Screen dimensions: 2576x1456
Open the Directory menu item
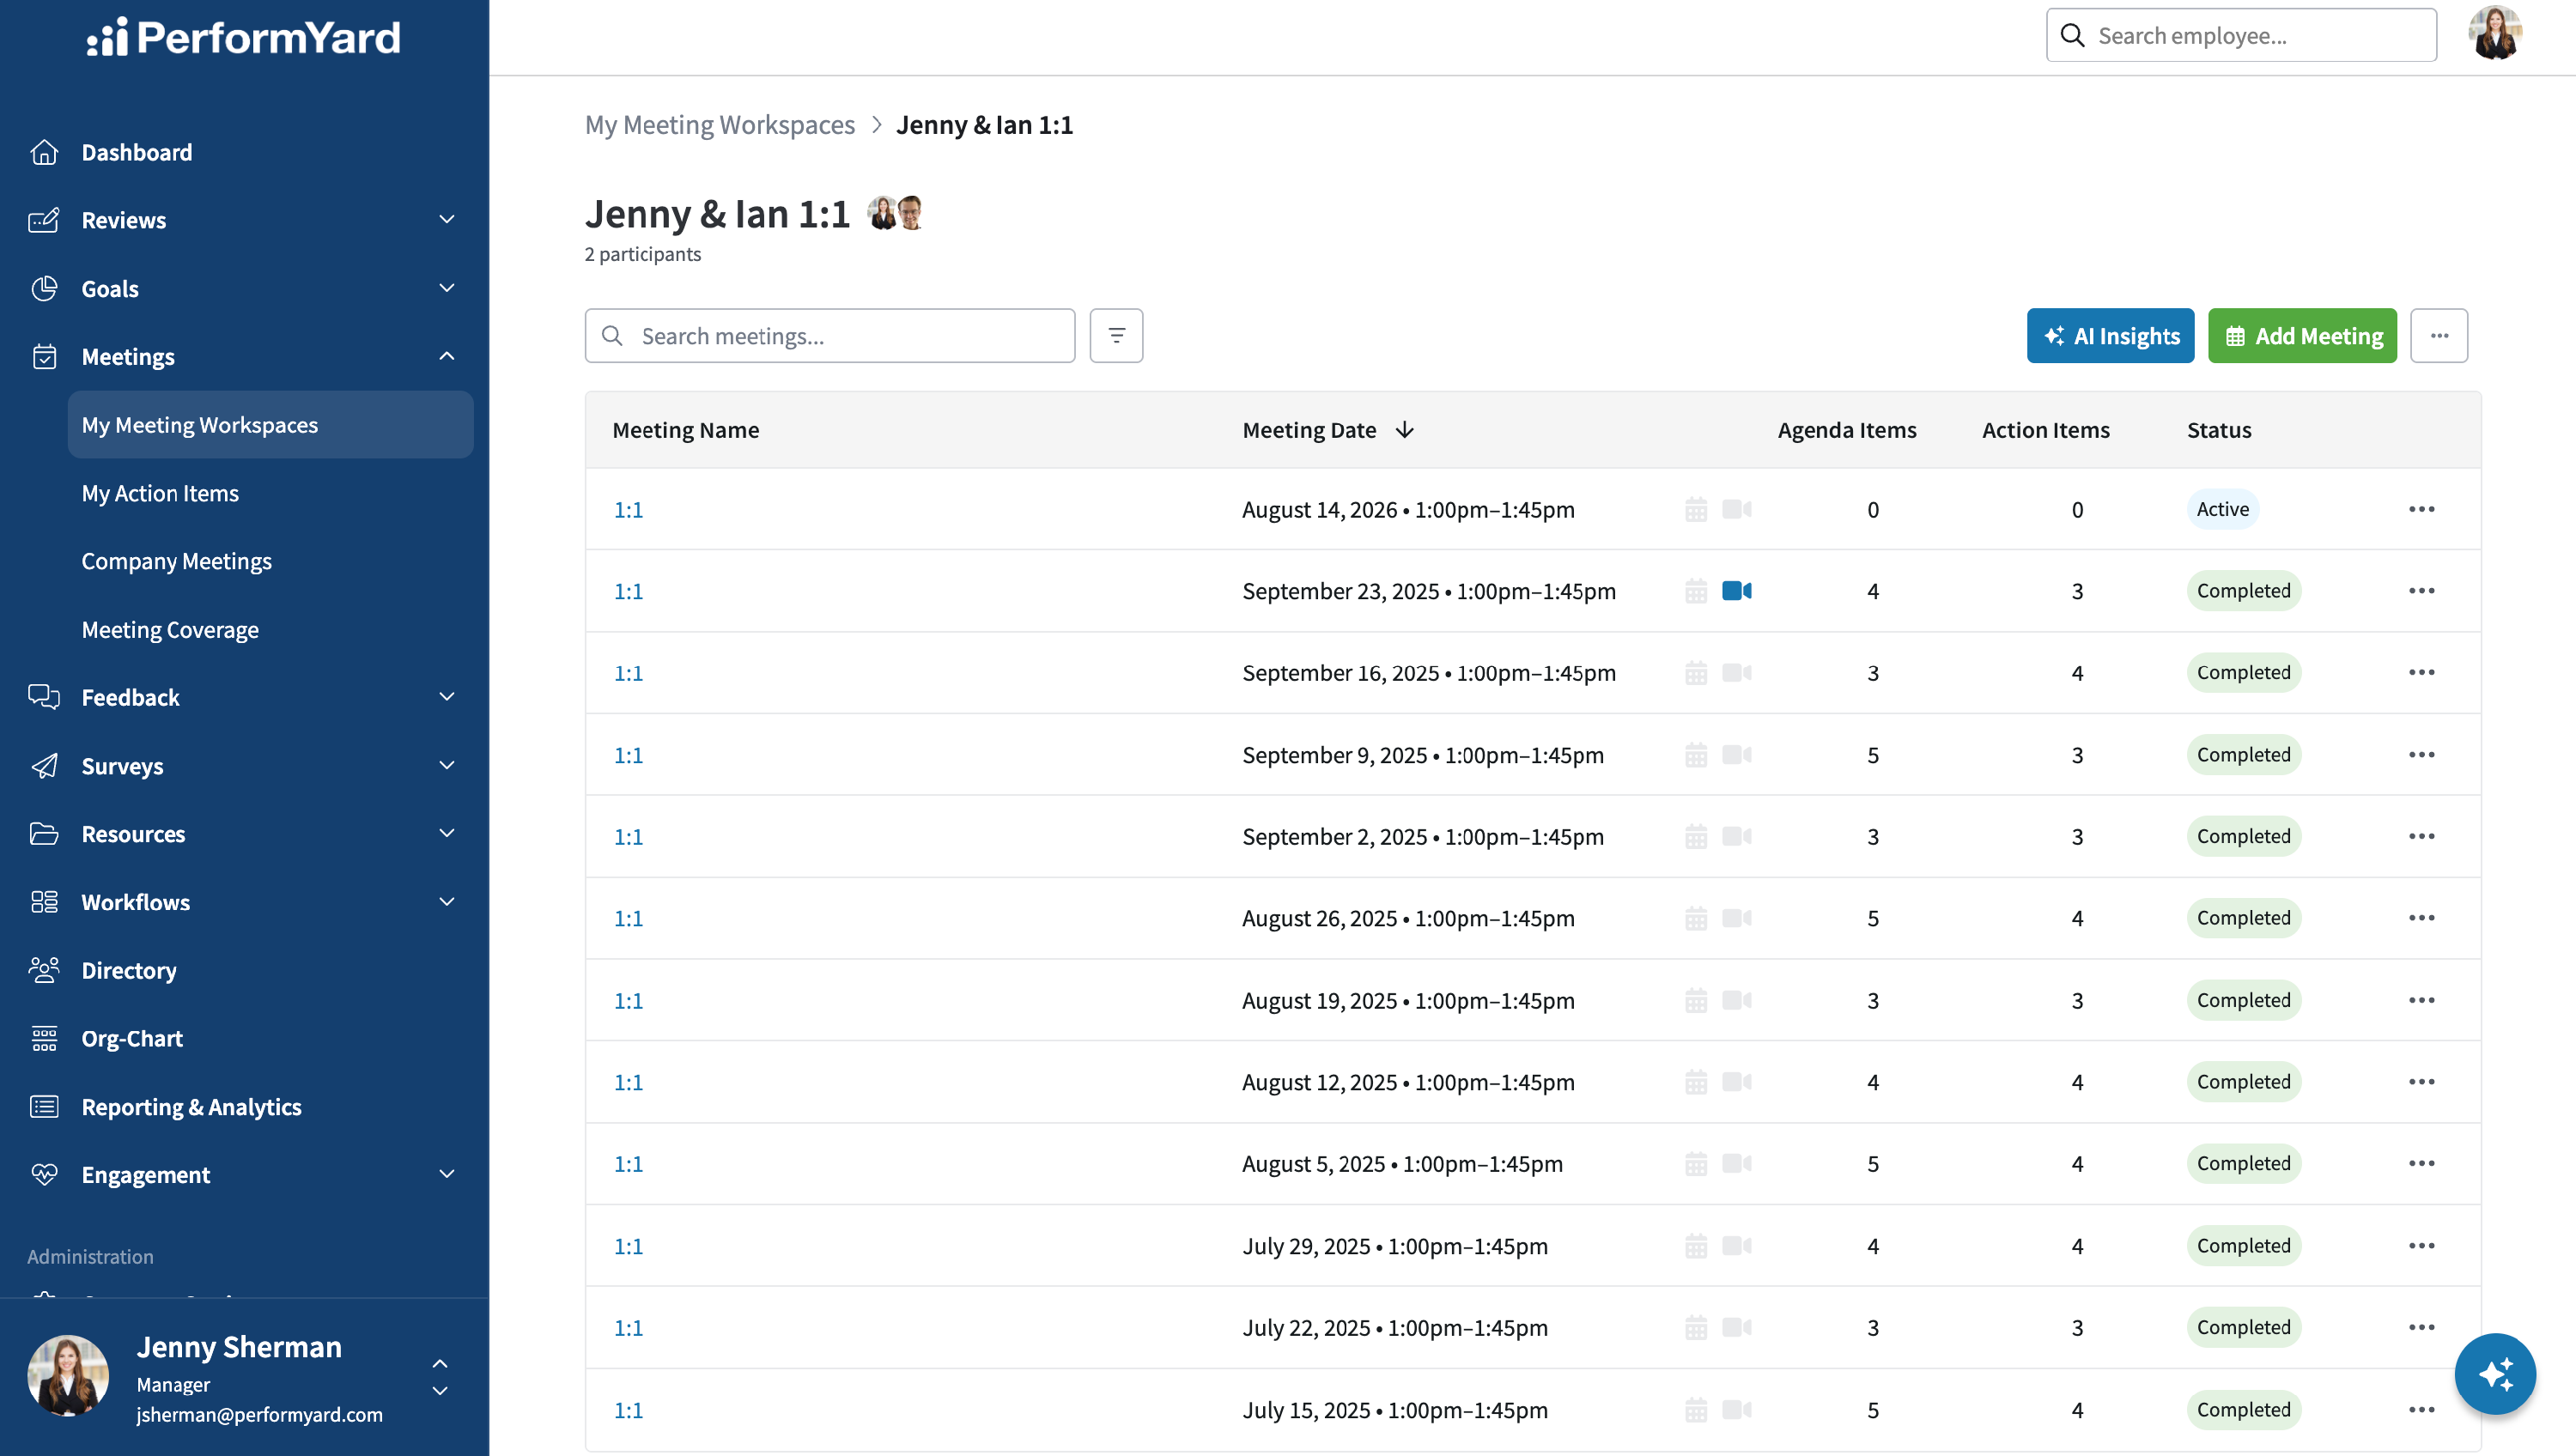point(129,970)
